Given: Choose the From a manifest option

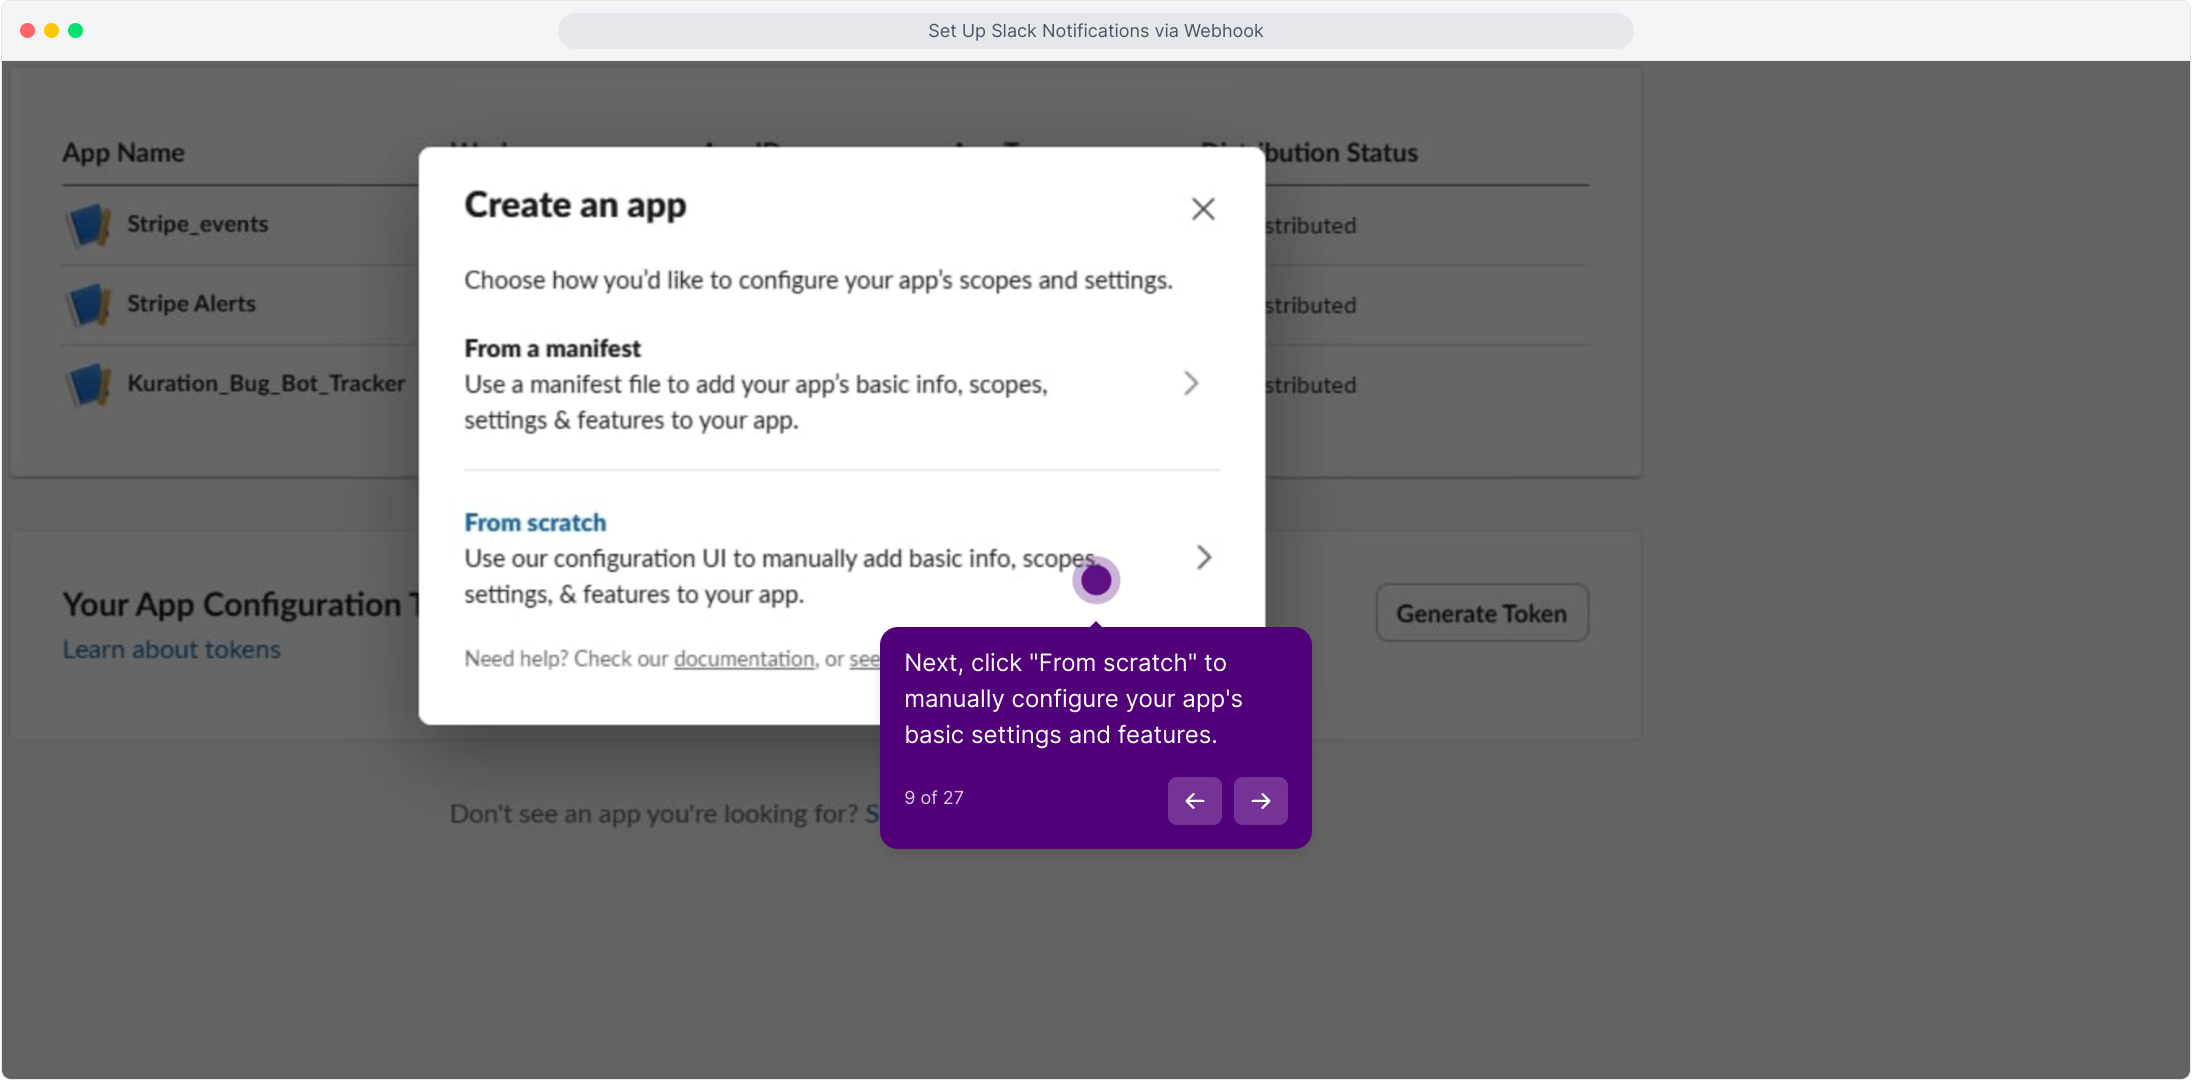Looking at the screenshot, I should coord(841,384).
